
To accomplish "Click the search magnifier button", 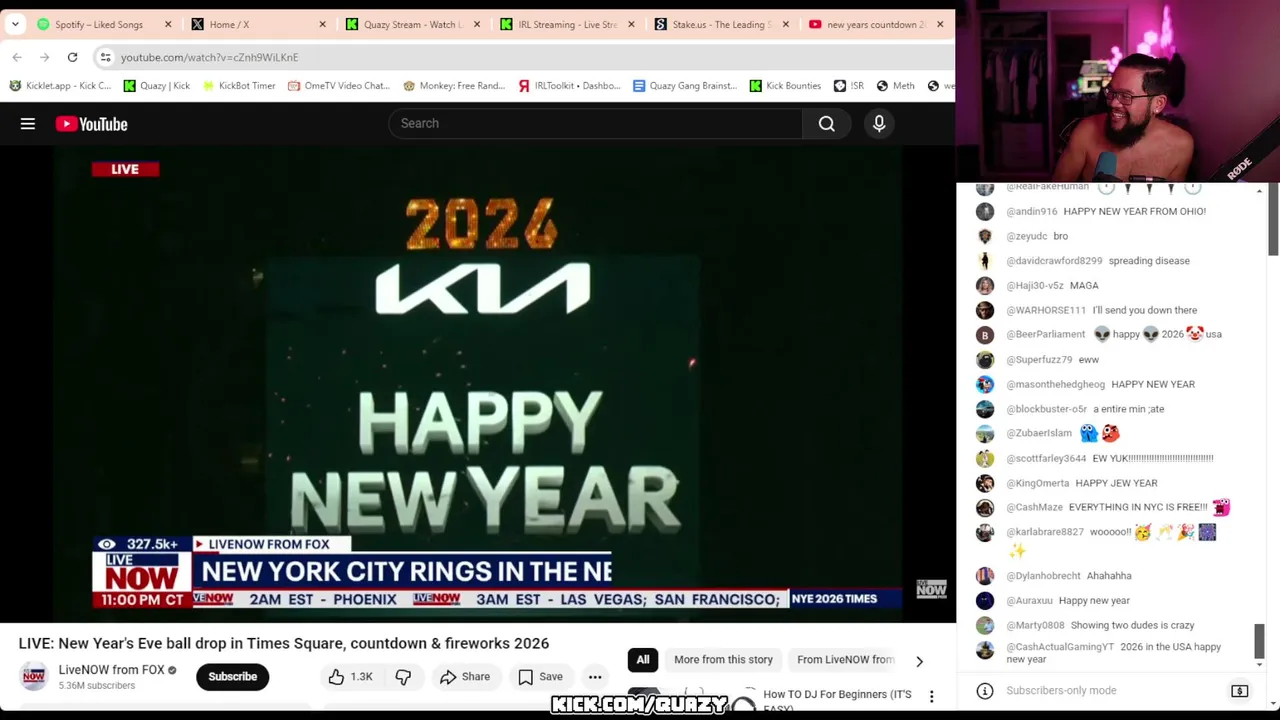I will [x=827, y=123].
